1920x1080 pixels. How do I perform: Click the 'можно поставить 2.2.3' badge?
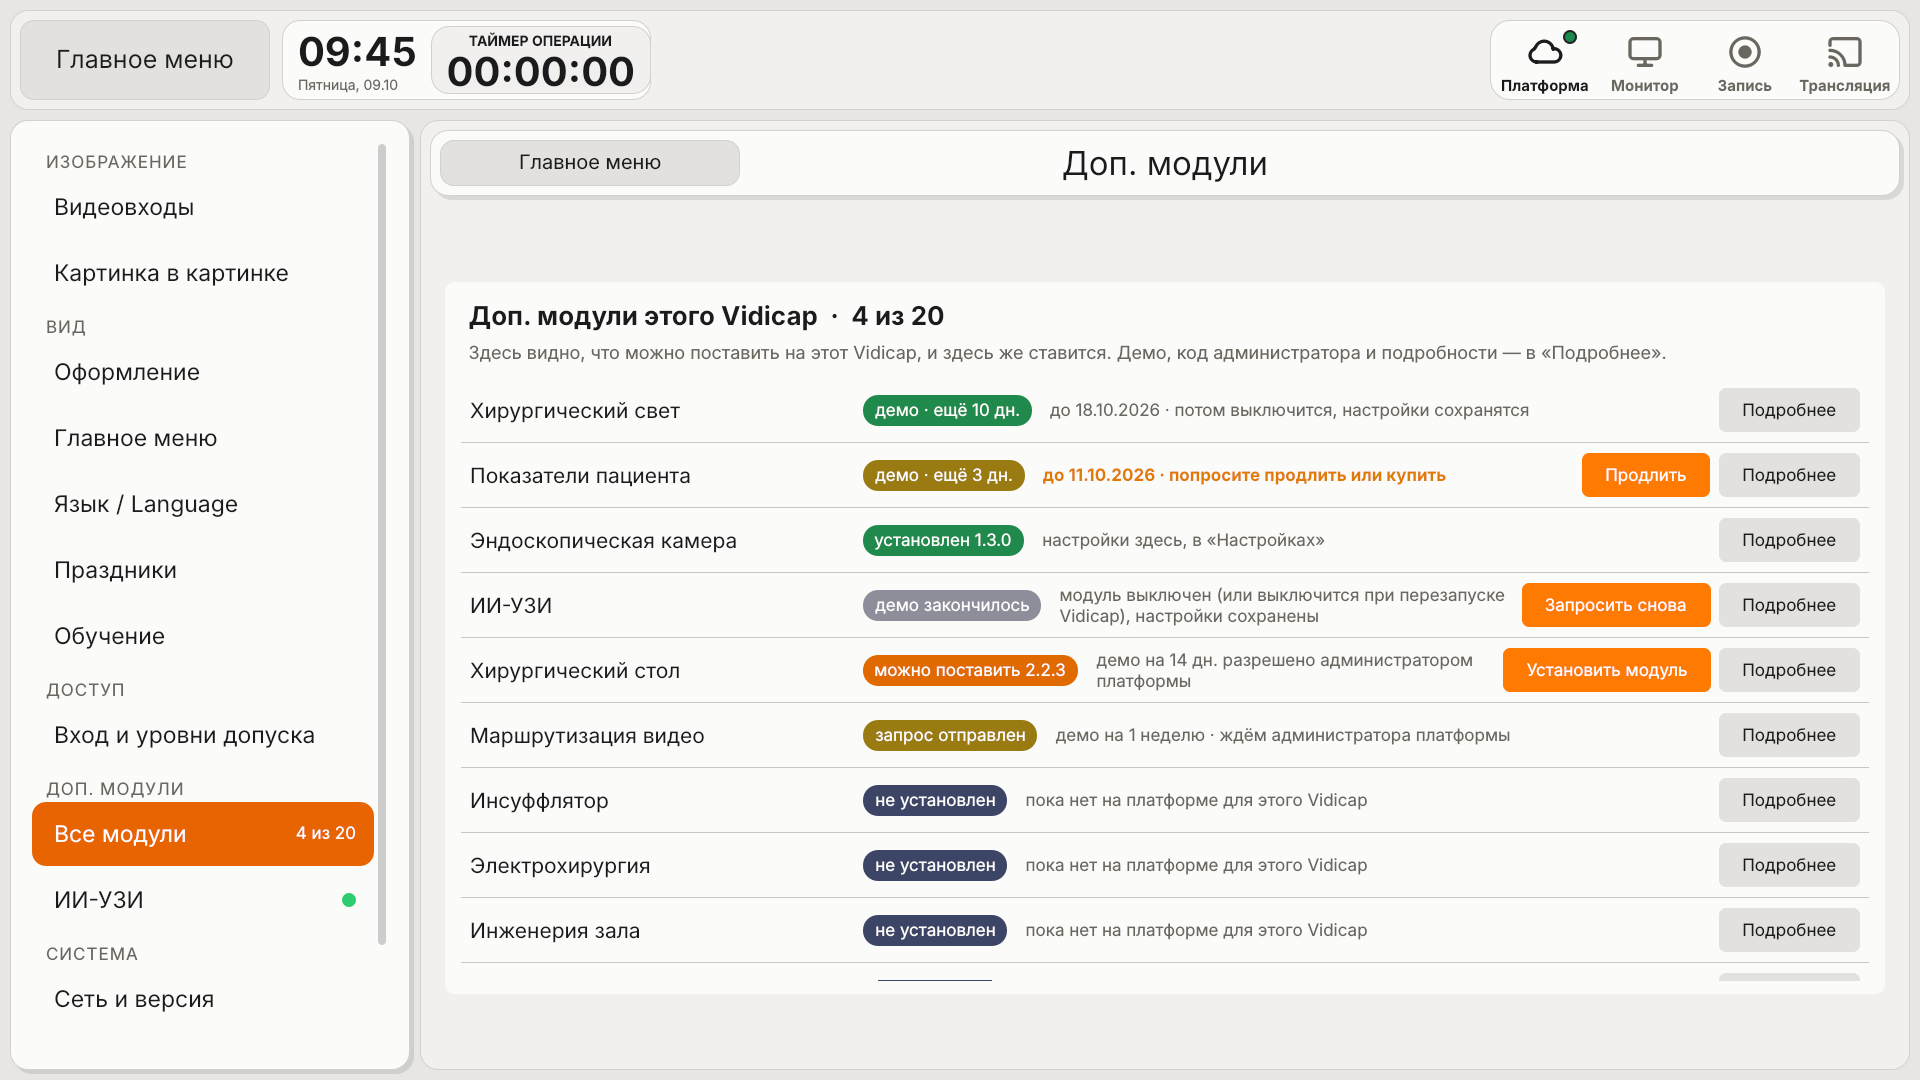[x=970, y=670]
